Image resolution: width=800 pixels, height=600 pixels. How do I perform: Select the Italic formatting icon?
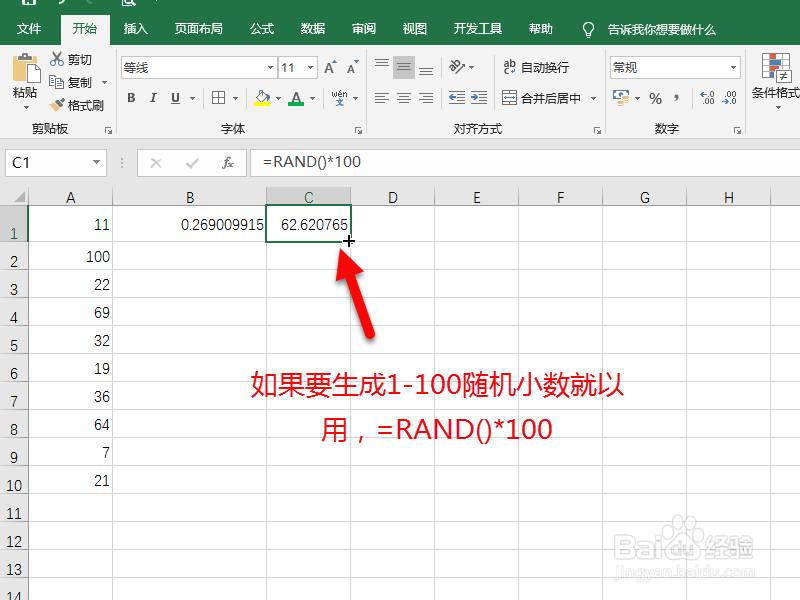(152, 98)
